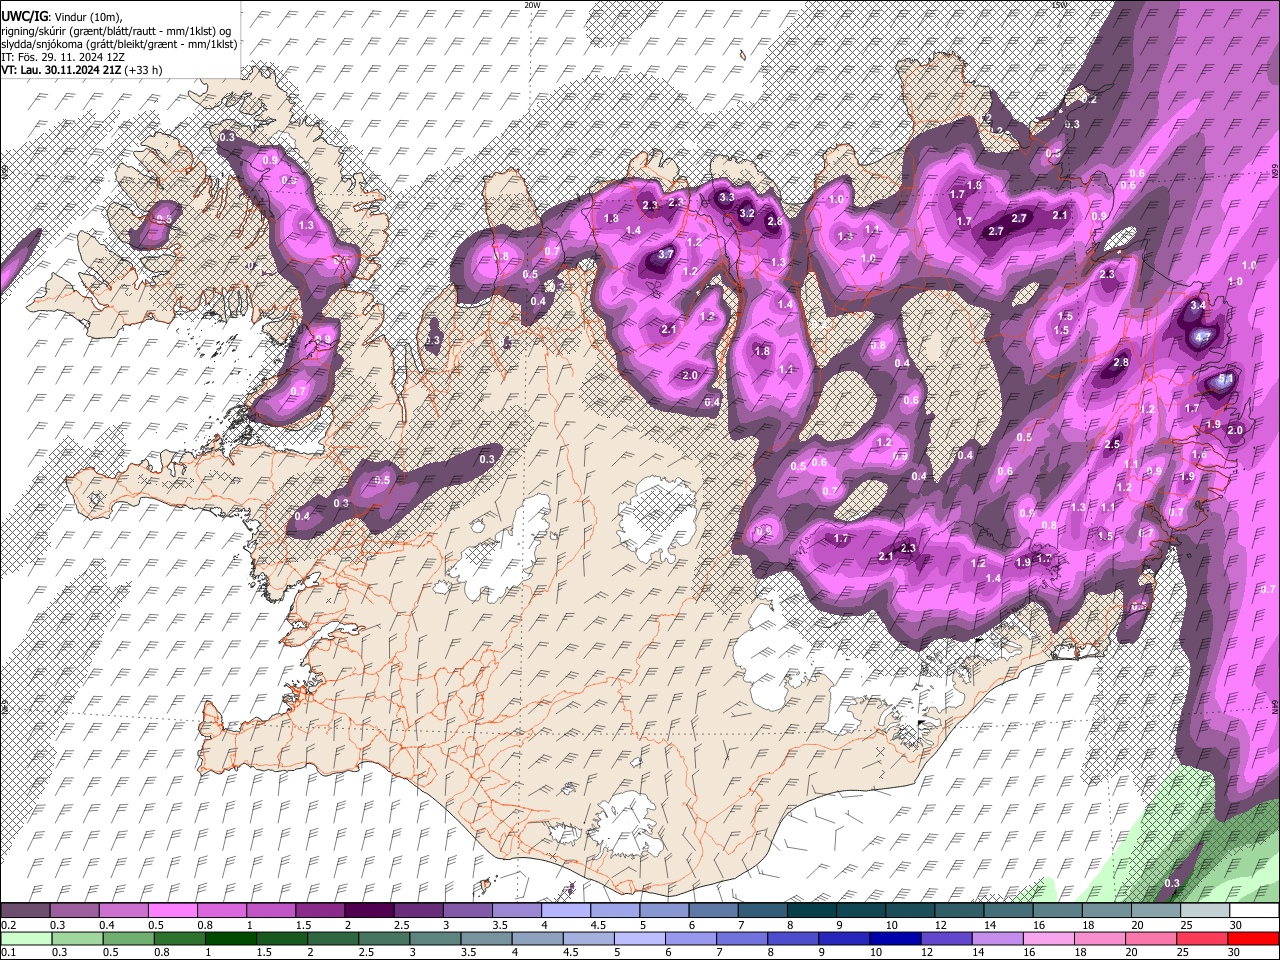
Task: Click the 'UWC/IG' title text
Action: (24, 17)
